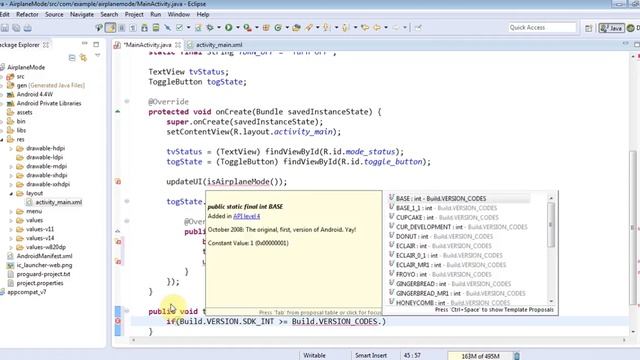The width and height of the screenshot is (640, 360).
Task: Expand the menu folder
Action: [x=11, y=211]
